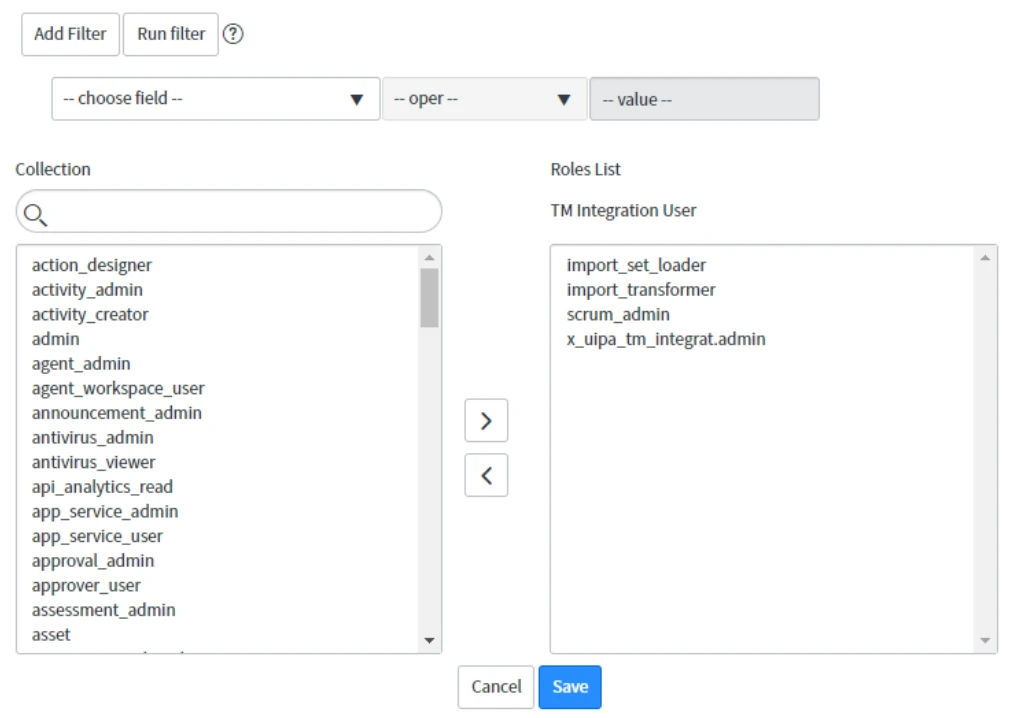1029x718 pixels.
Task: Save the roles list
Action: click(570, 687)
